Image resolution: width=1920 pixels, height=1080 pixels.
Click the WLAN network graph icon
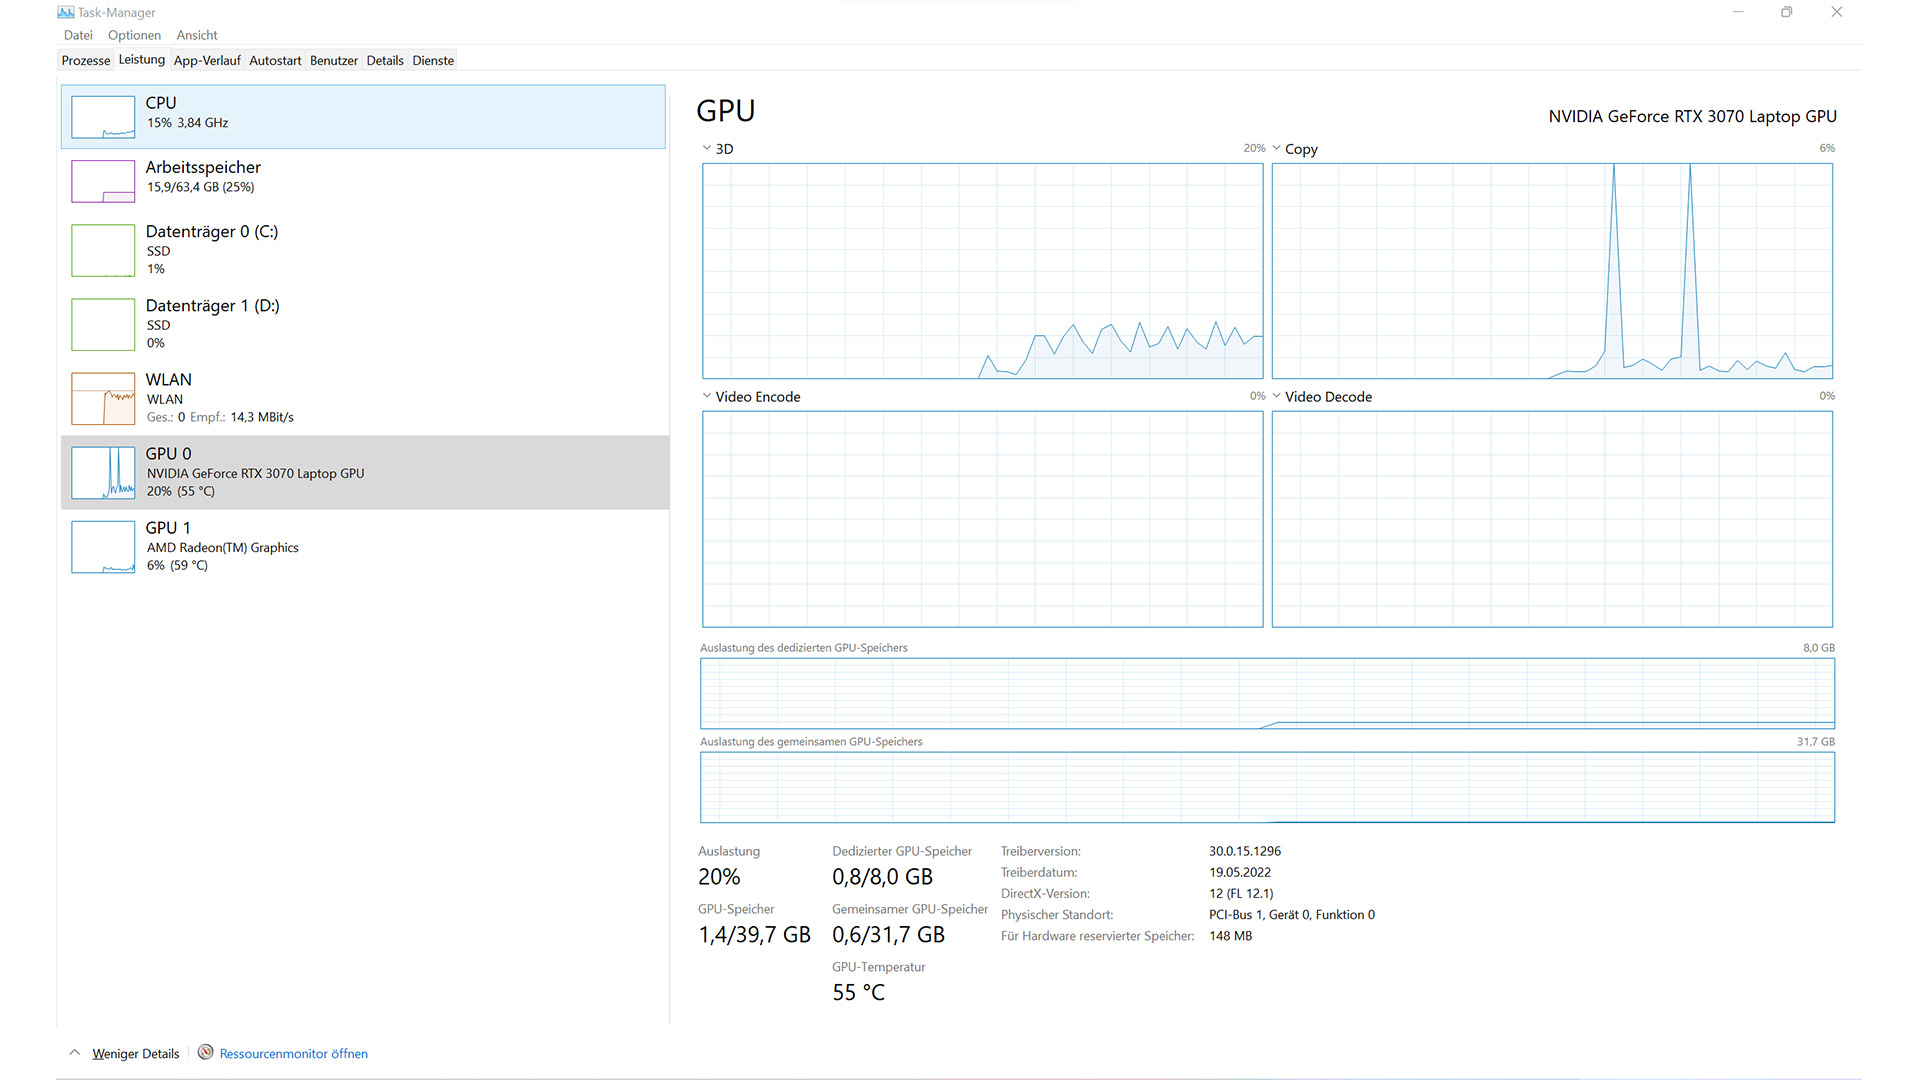coord(103,398)
